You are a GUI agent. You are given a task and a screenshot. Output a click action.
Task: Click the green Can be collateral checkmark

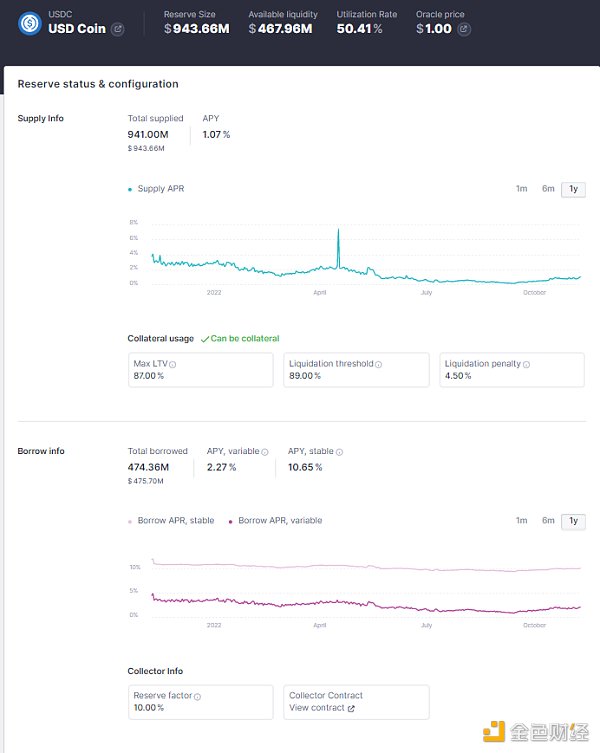click(205, 339)
